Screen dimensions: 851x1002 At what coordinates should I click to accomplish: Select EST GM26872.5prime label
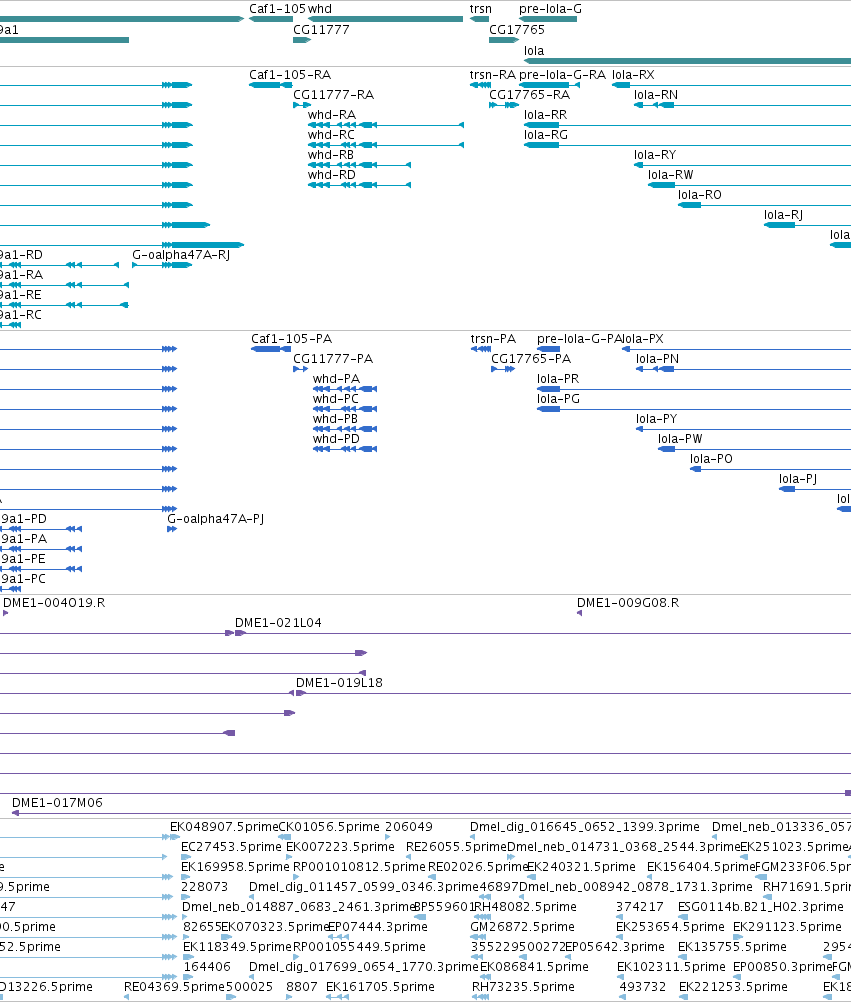[523, 927]
